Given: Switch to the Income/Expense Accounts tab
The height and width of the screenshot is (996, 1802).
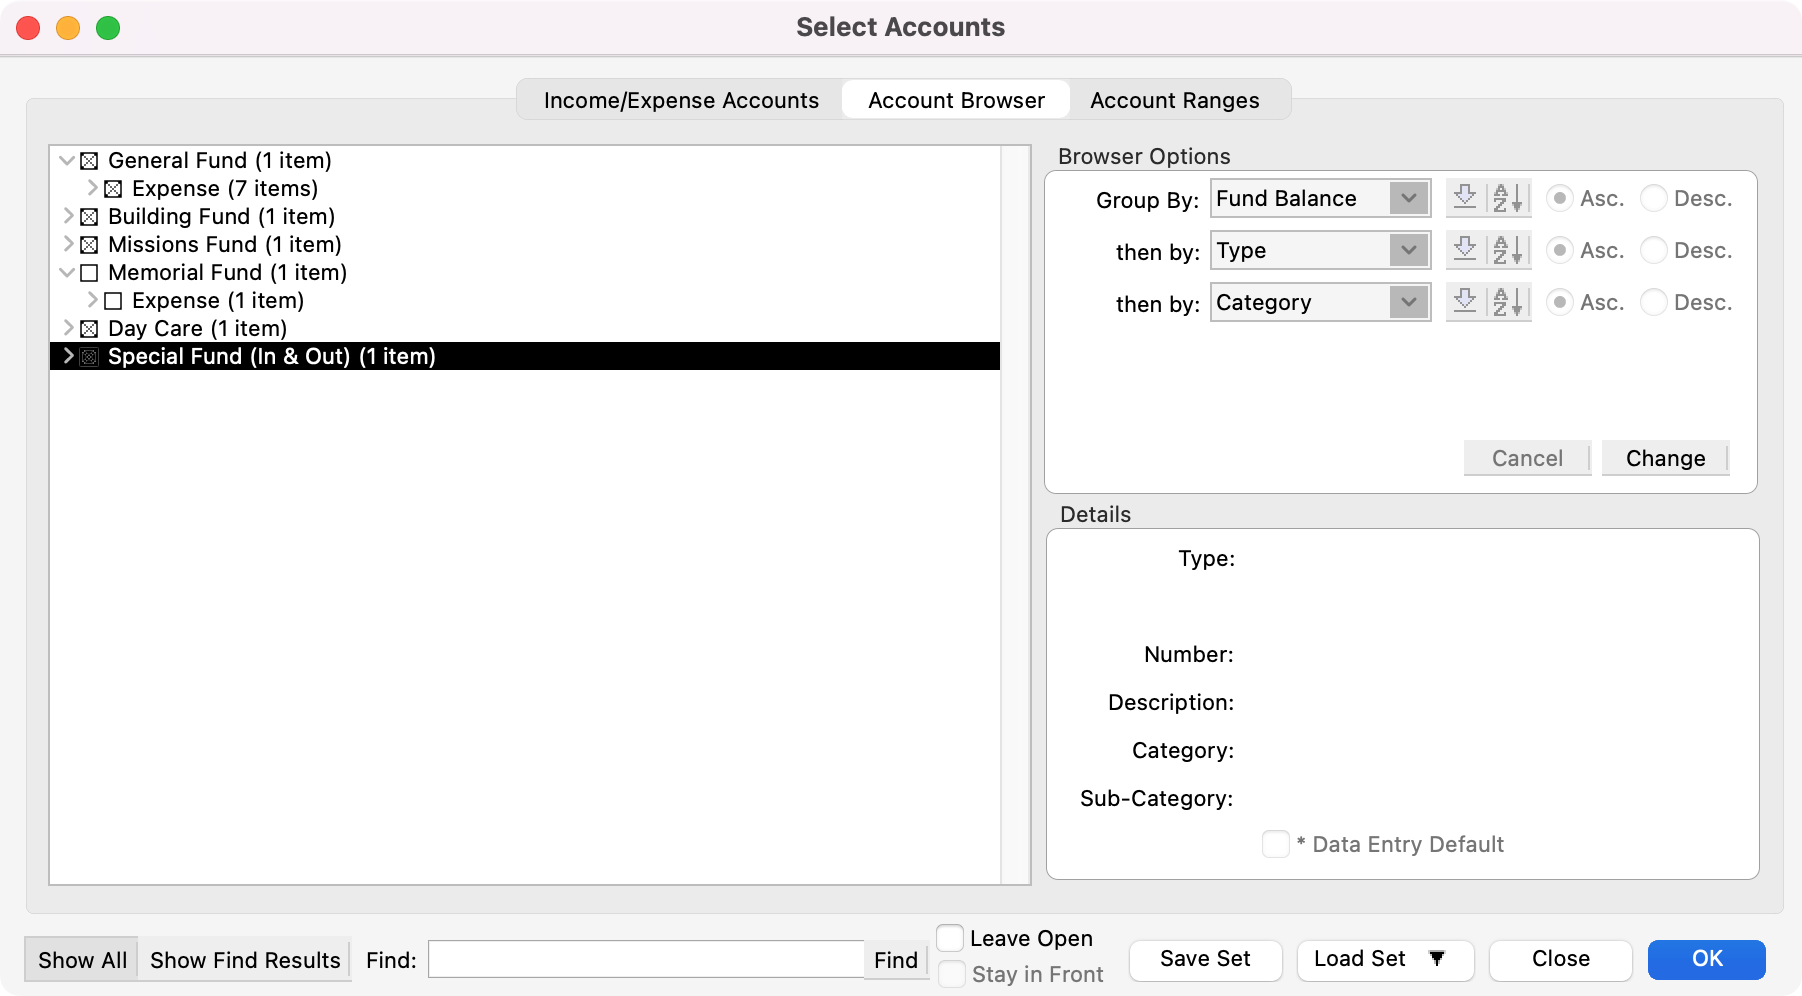Looking at the screenshot, I should point(681,100).
